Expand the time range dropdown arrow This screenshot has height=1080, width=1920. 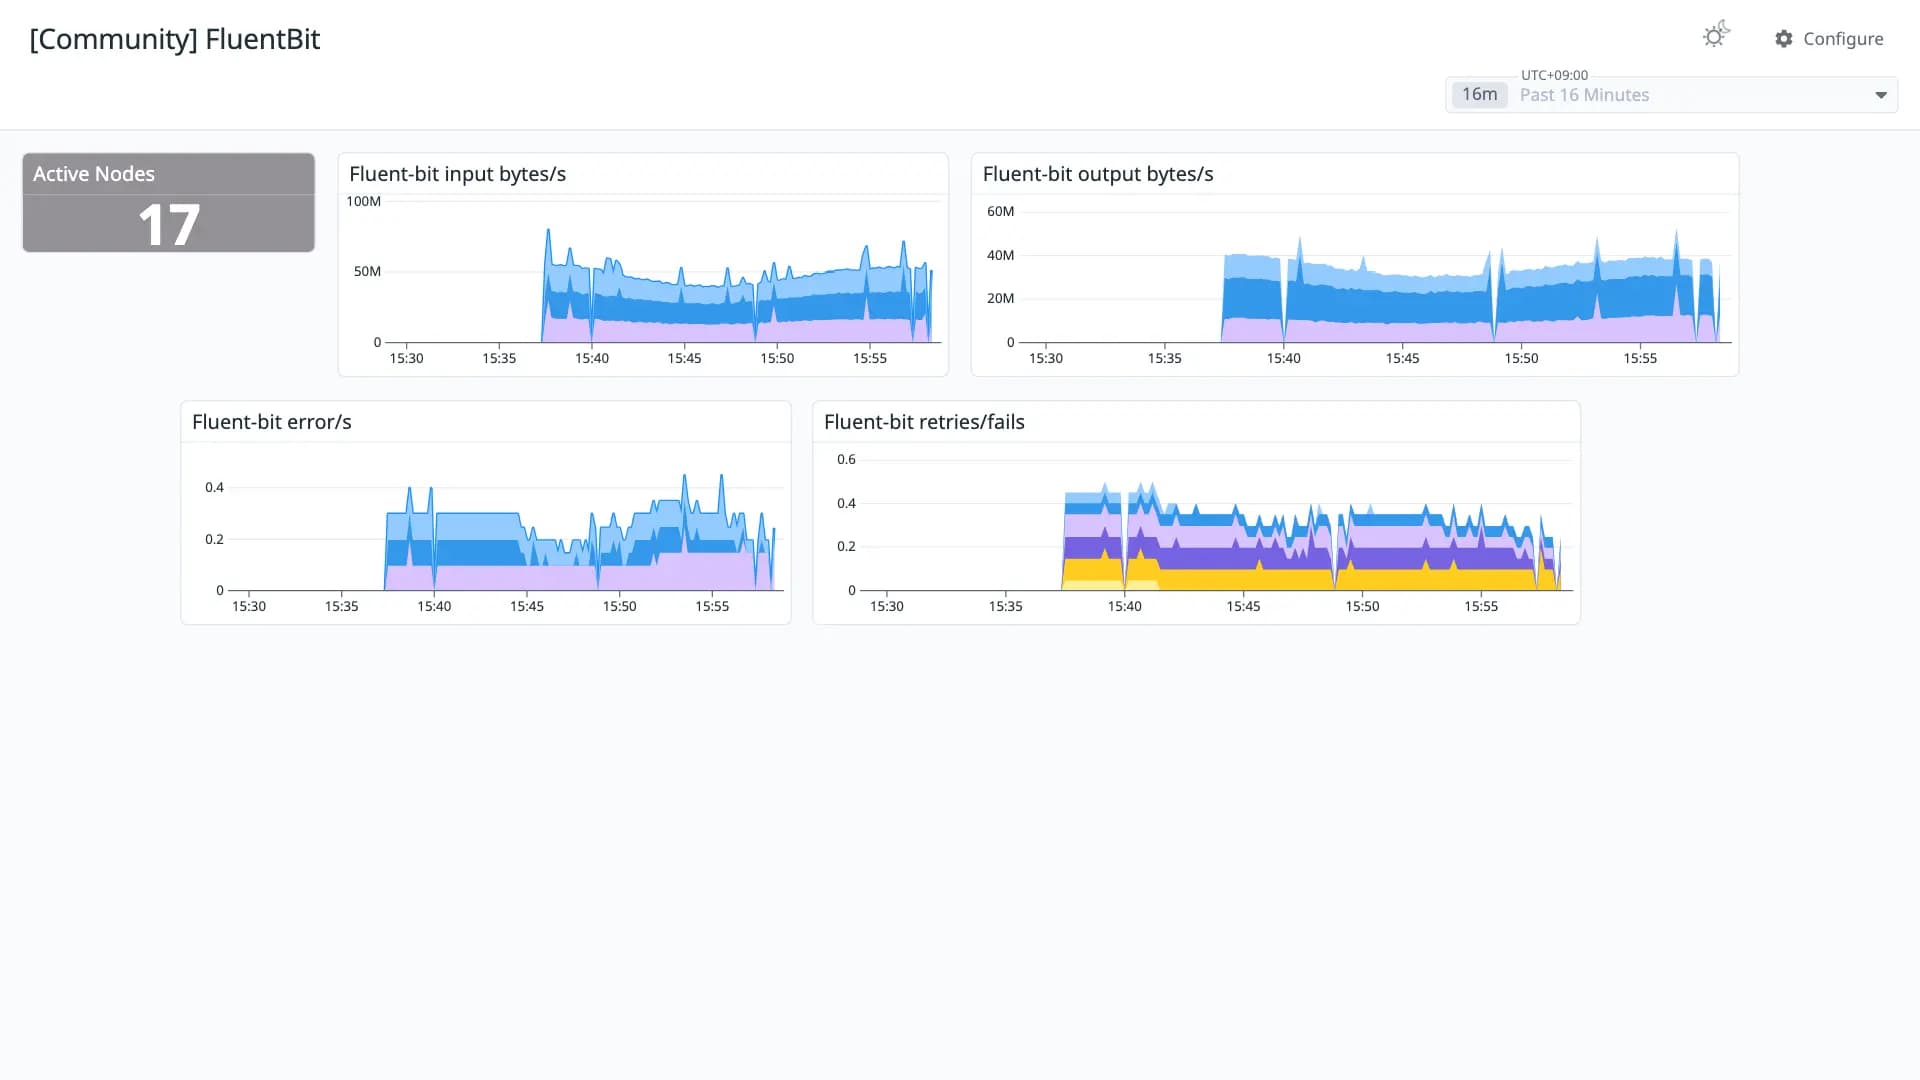(x=1881, y=95)
